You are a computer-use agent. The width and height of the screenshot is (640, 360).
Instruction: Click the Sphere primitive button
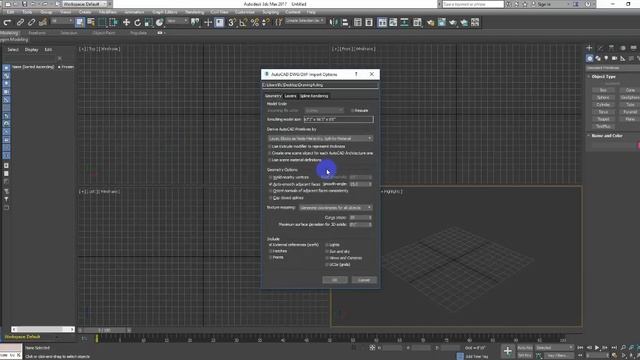603,98
